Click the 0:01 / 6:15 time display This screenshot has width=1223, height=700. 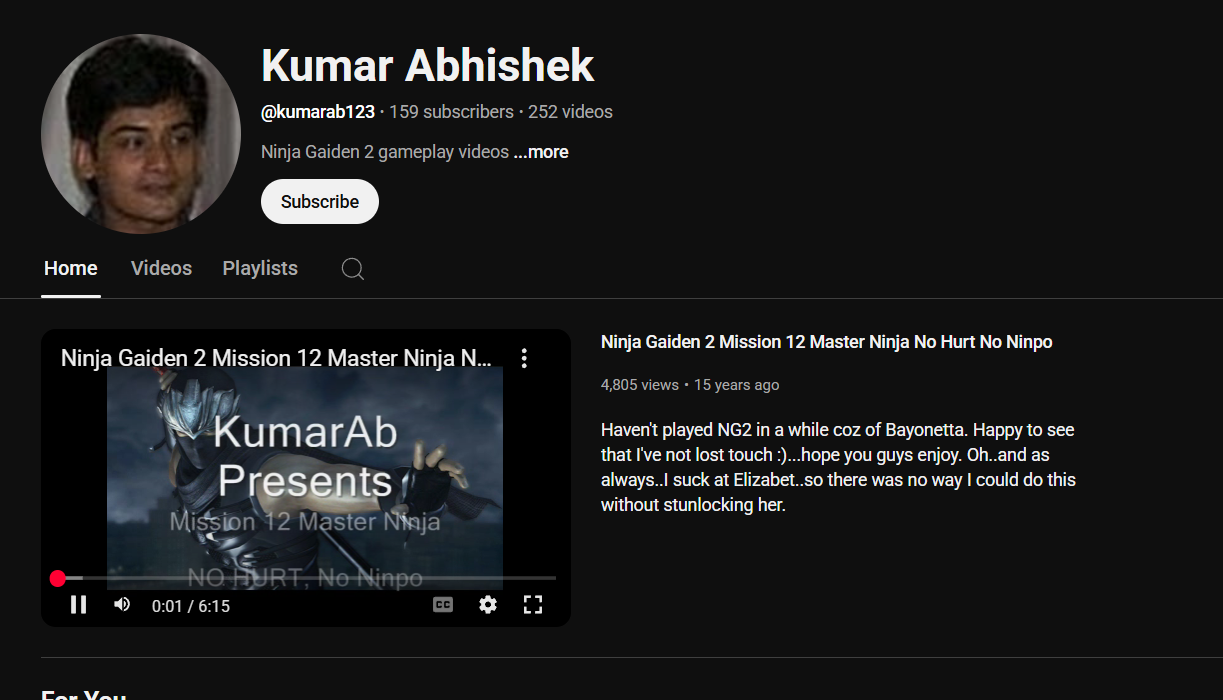(x=191, y=606)
